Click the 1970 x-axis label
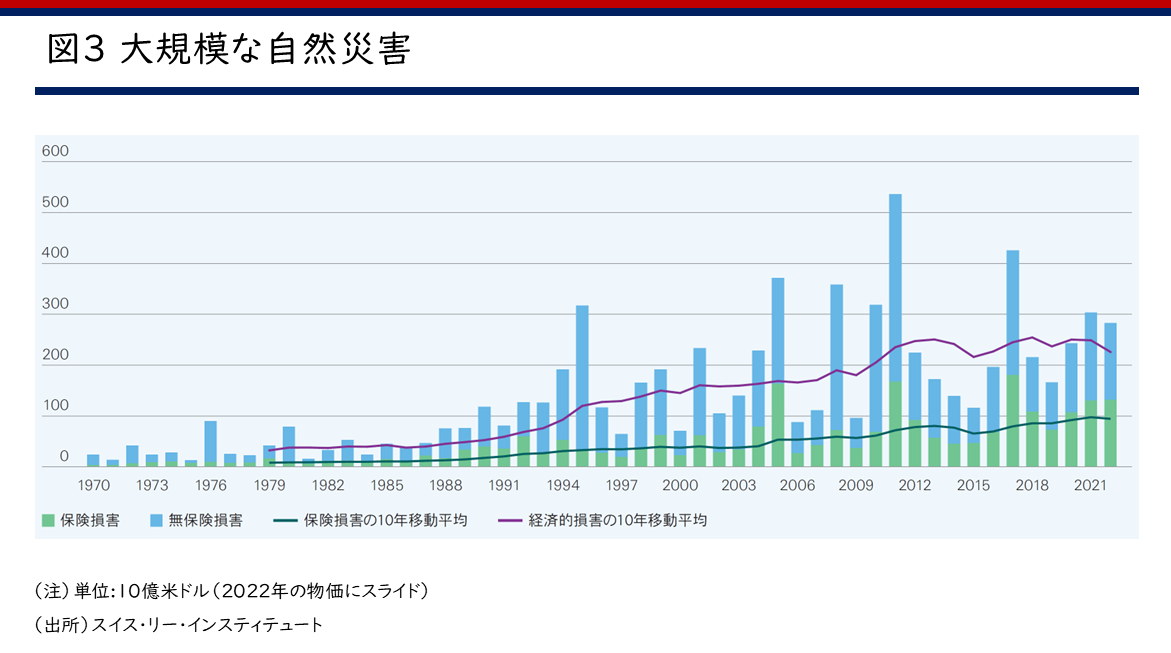This screenshot has height=653, width=1171. 93,485
